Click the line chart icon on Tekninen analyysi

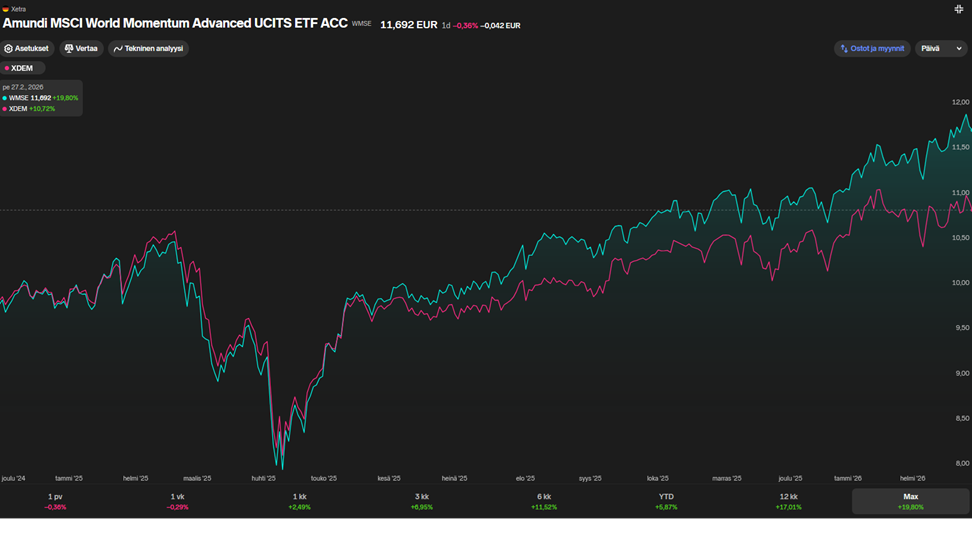(x=118, y=48)
